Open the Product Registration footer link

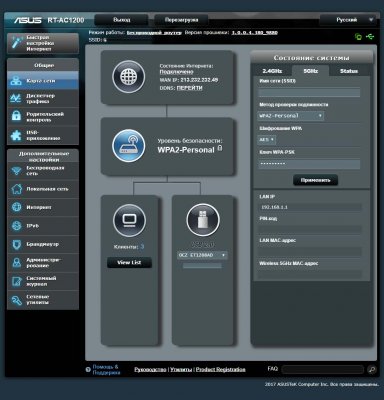pos(220,369)
